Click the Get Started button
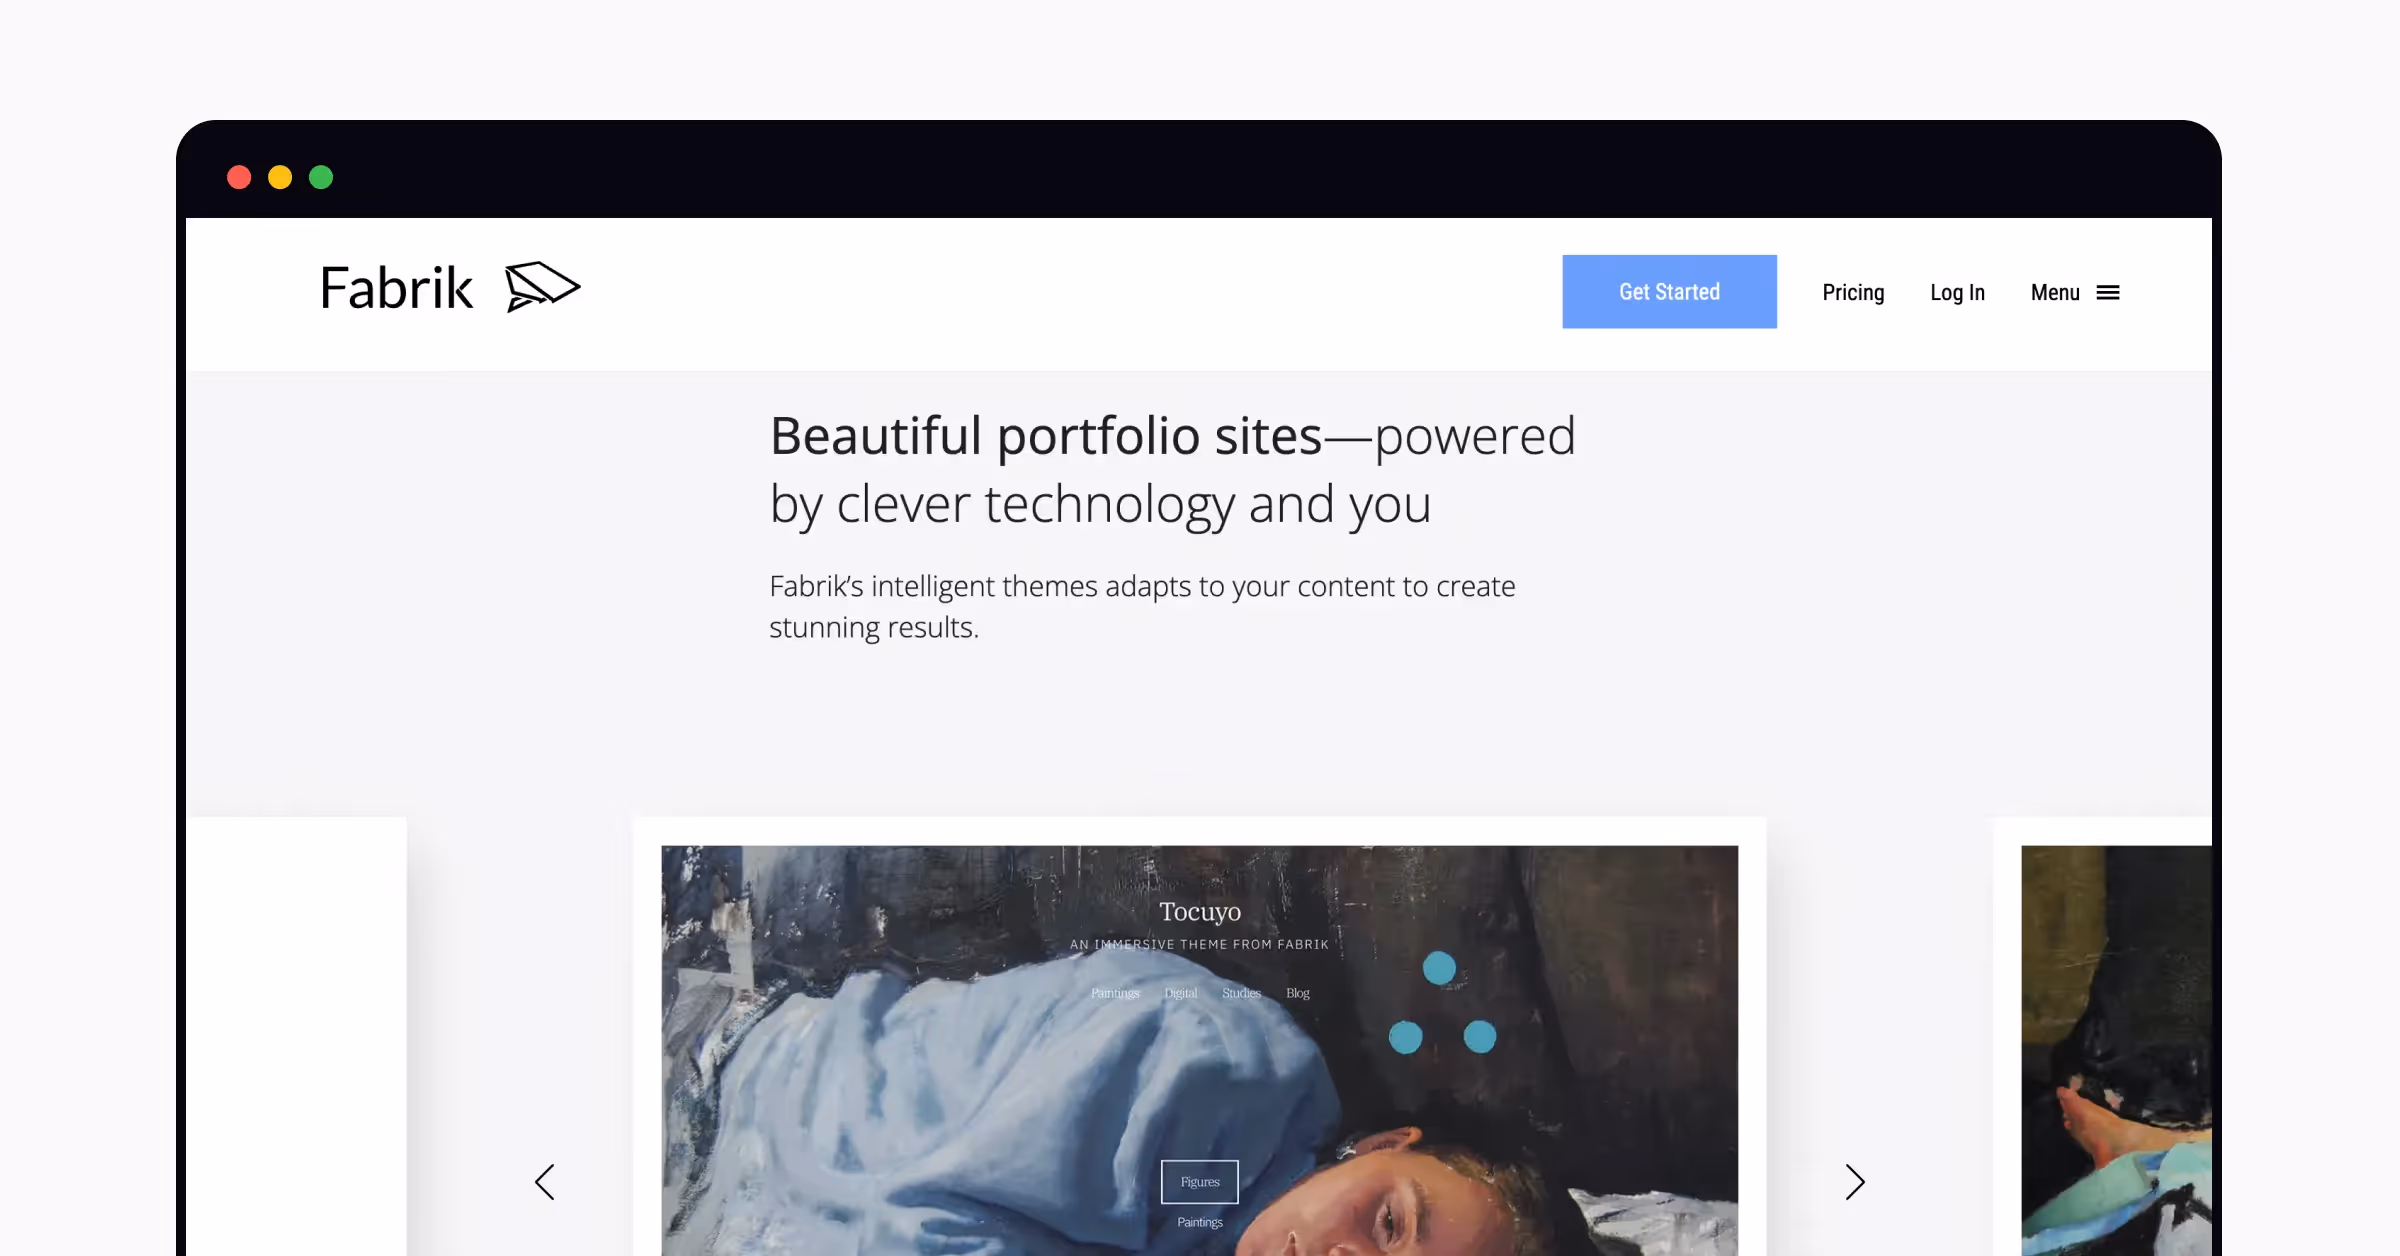2400x1256 pixels. click(1669, 291)
